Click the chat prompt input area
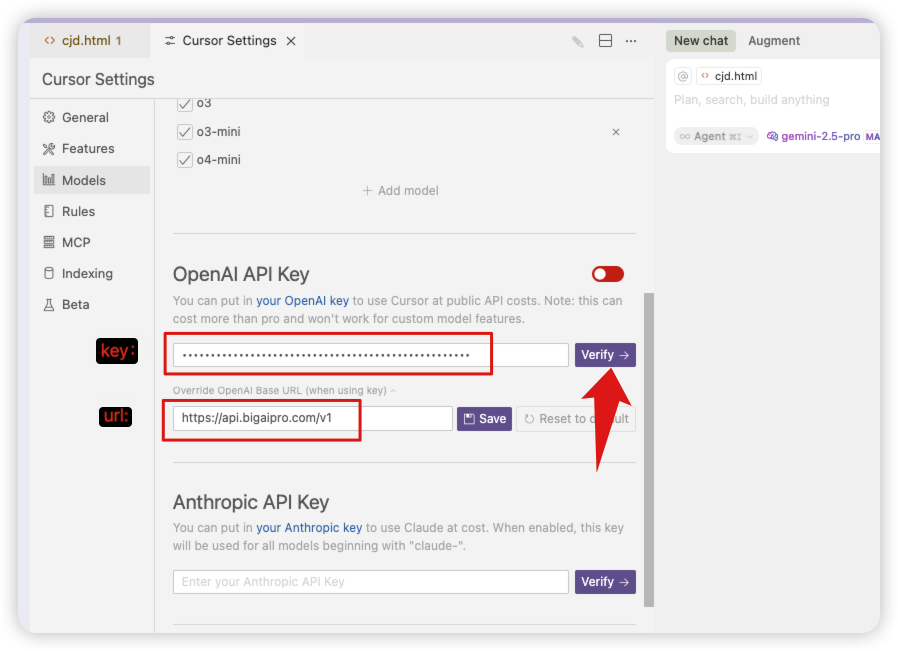Viewport: 898px width, 651px height. (x=773, y=100)
